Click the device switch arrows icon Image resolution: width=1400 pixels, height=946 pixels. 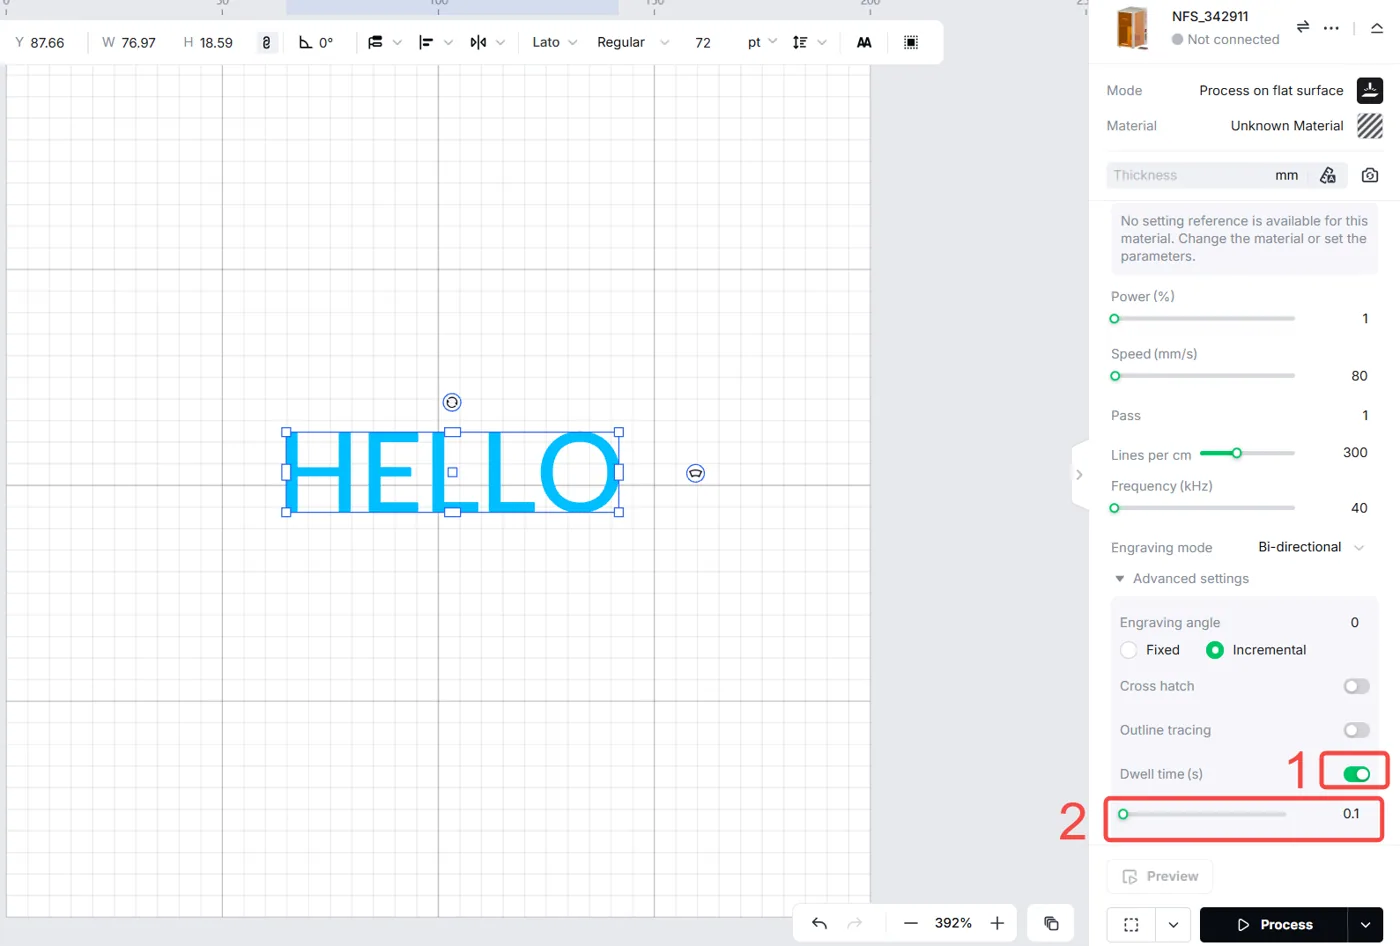click(x=1302, y=27)
